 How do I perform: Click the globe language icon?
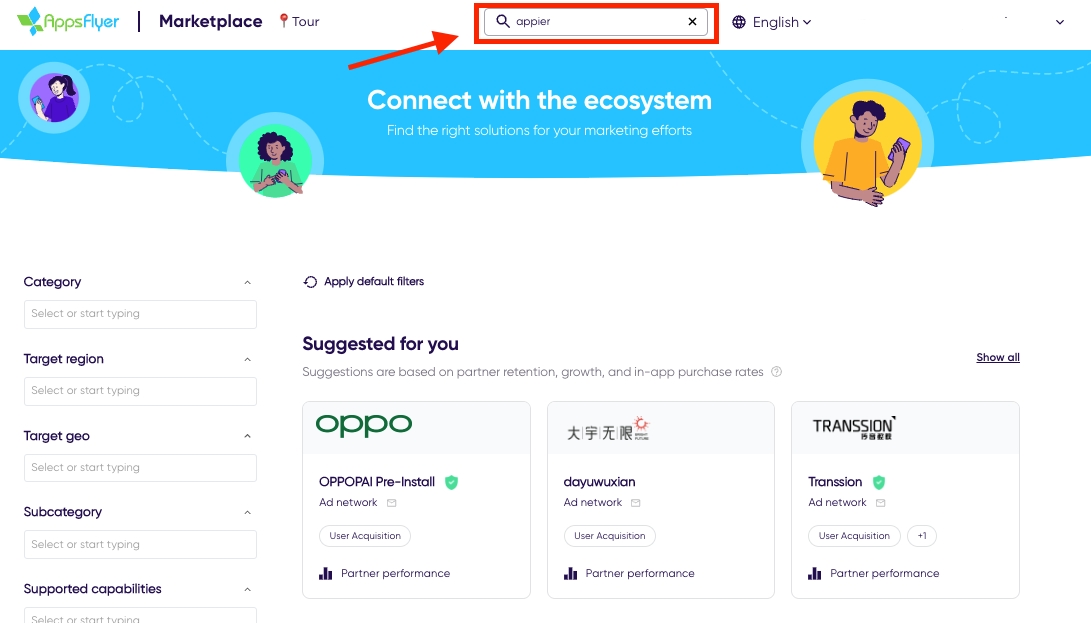pyautogui.click(x=740, y=22)
